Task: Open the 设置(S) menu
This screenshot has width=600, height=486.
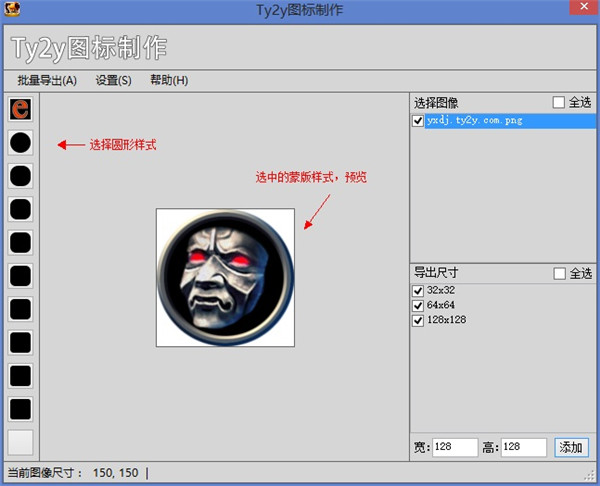Action: pos(113,80)
